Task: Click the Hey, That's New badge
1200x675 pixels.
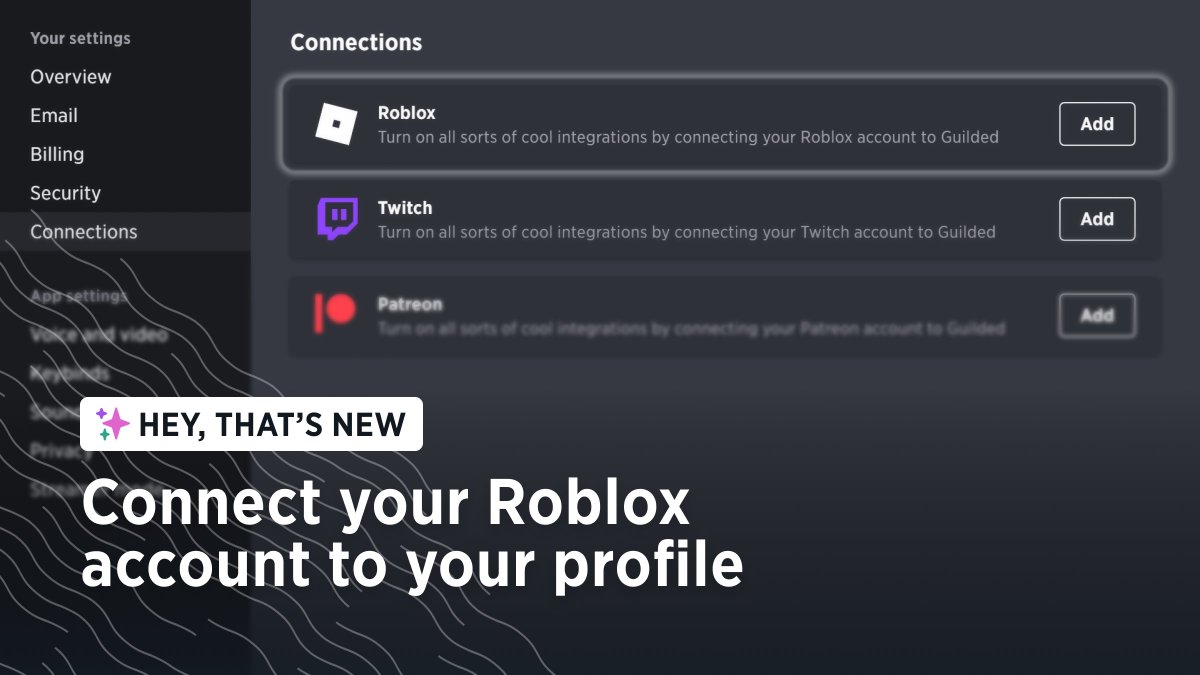Action: pos(251,424)
